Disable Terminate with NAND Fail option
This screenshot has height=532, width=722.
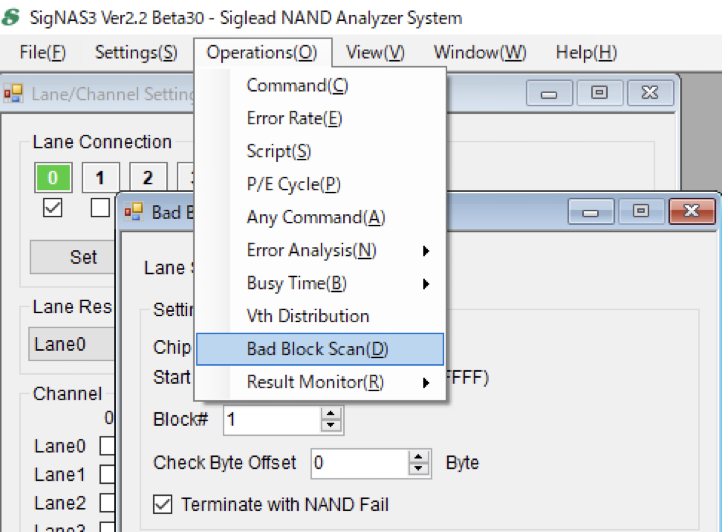point(163,504)
